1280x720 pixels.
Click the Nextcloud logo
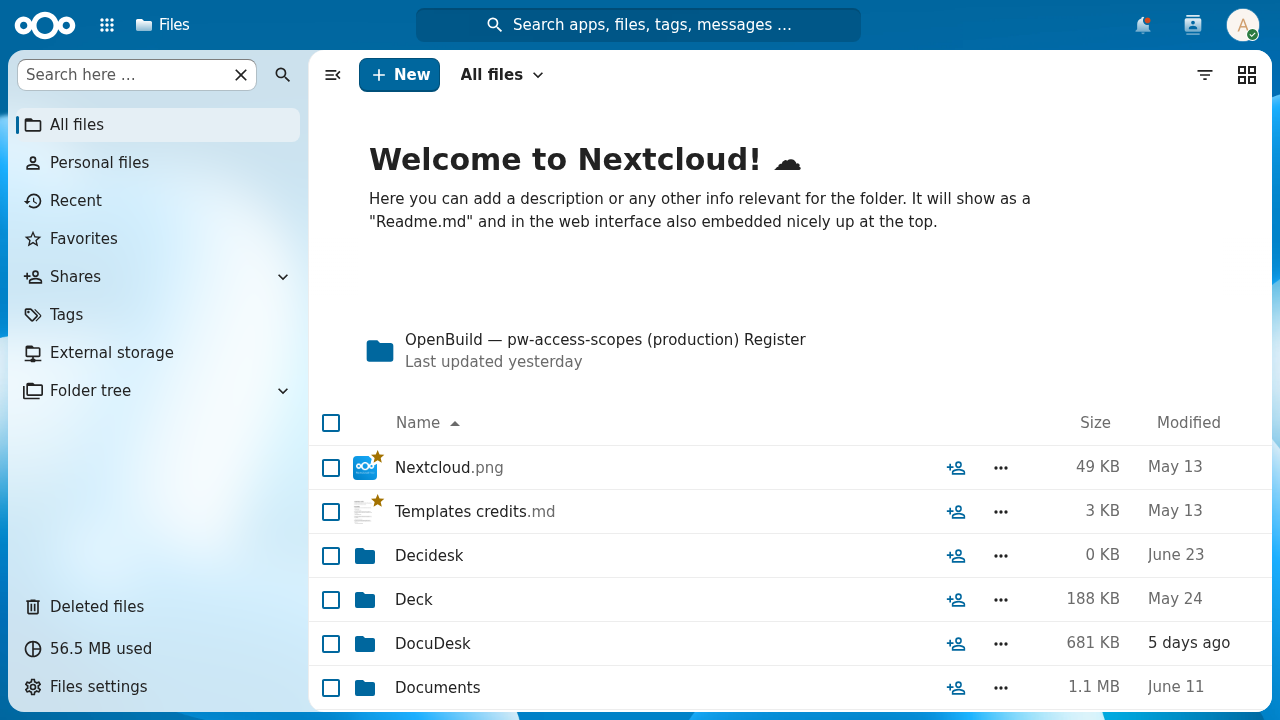tap(45, 25)
